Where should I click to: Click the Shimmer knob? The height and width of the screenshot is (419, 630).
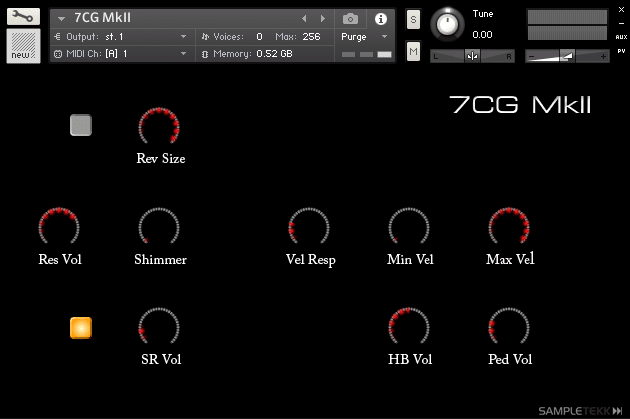159,227
